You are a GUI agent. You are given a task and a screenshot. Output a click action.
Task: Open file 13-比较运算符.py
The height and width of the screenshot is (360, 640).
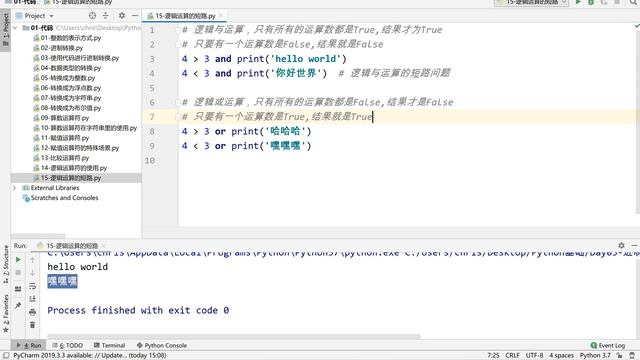[x=61, y=158]
